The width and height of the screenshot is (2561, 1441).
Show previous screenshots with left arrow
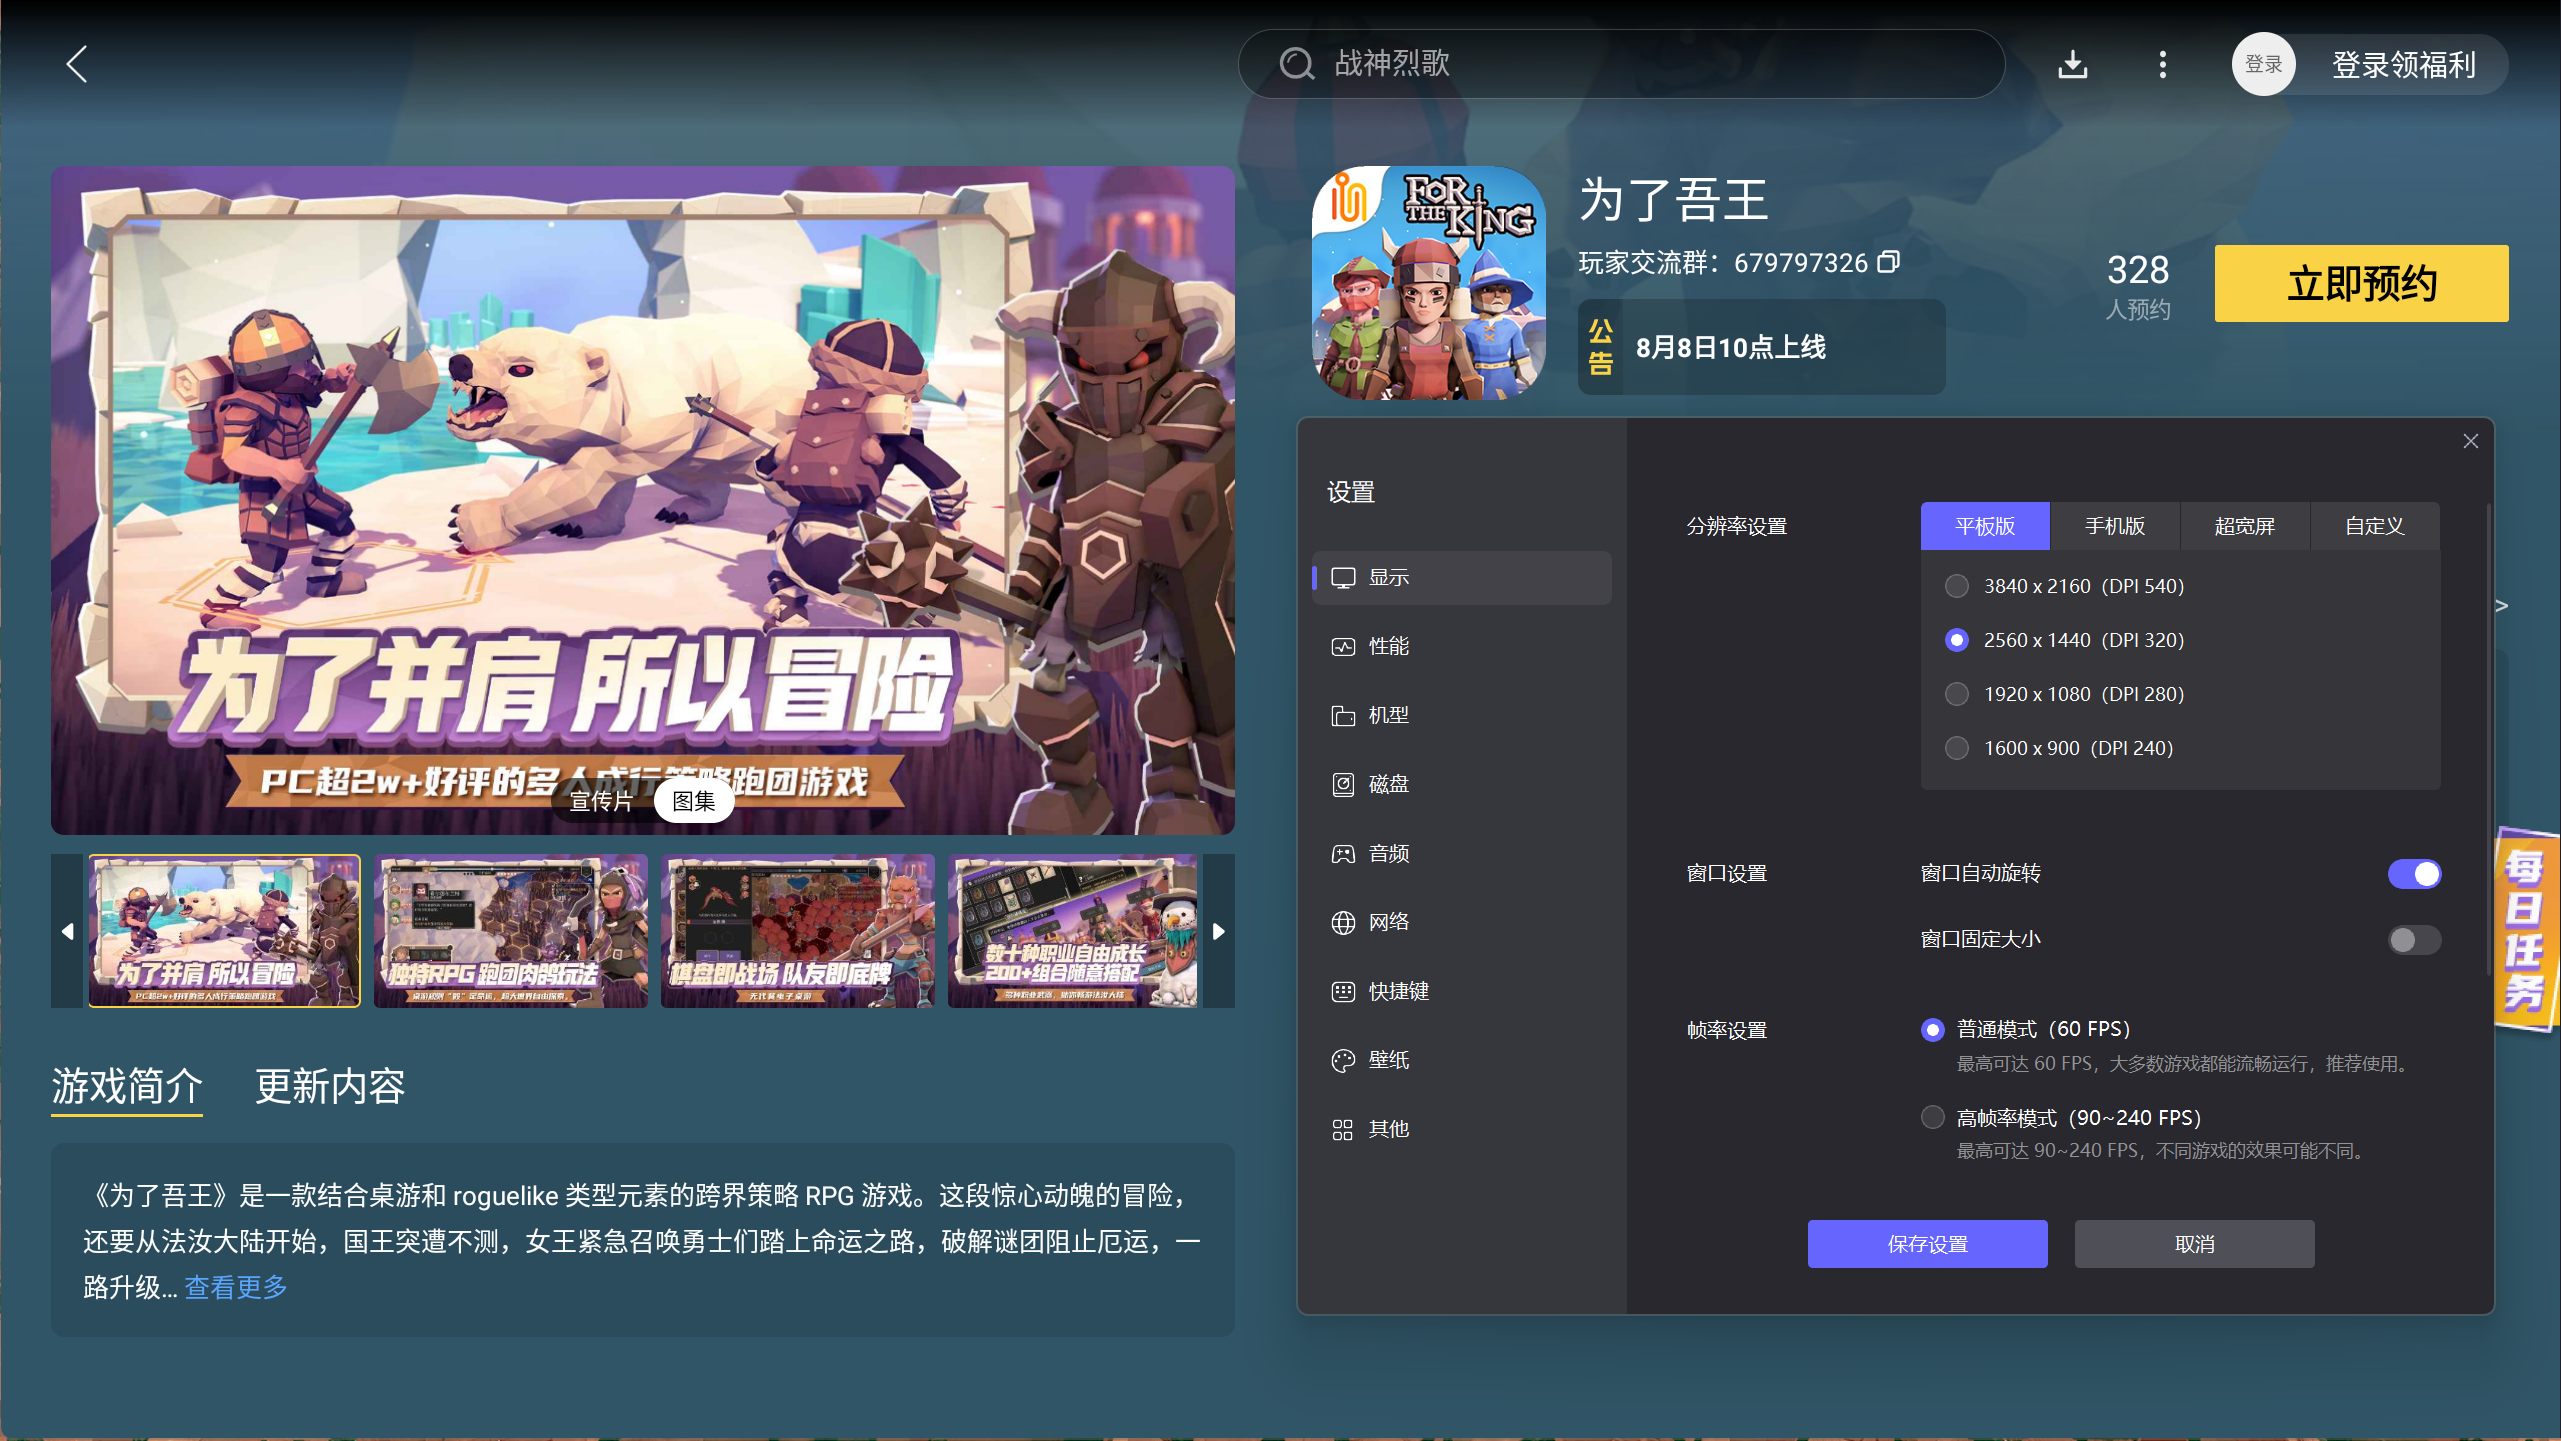(67, 931)
